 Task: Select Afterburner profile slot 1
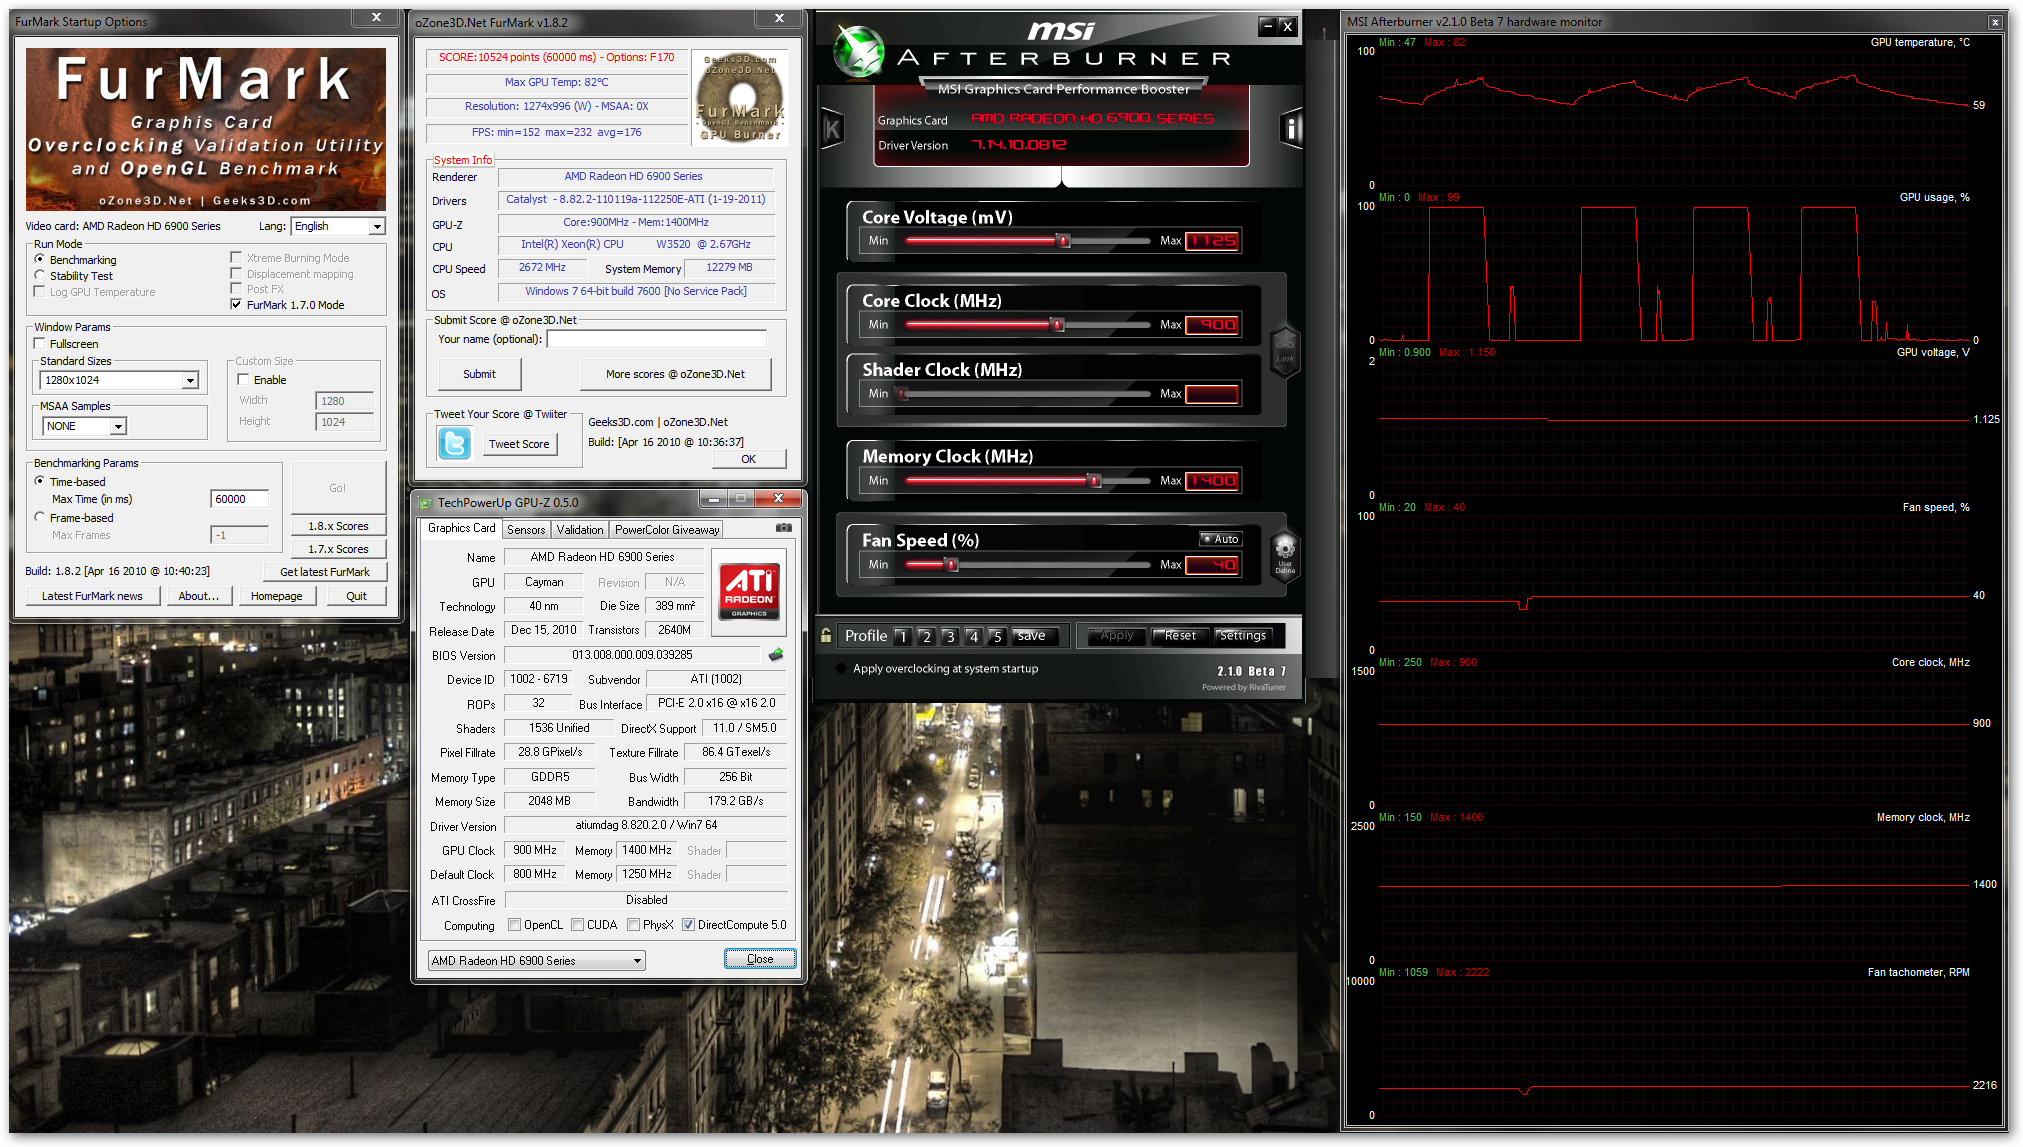[x=903, y=636]
